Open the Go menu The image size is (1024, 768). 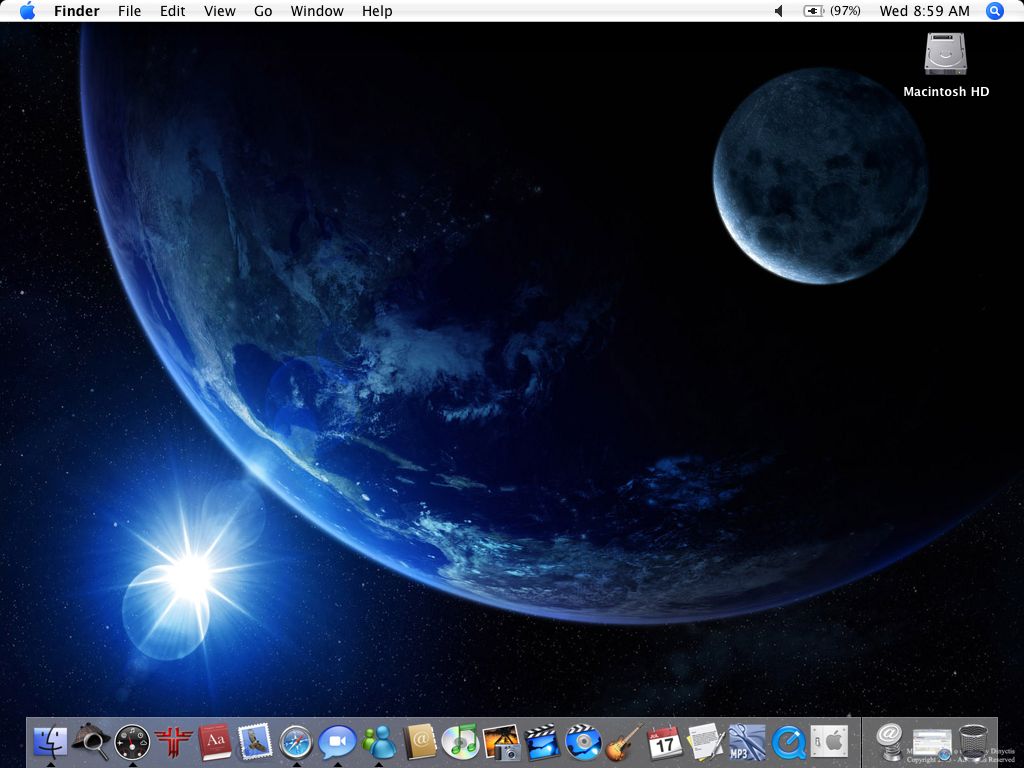tap(263, 11)
